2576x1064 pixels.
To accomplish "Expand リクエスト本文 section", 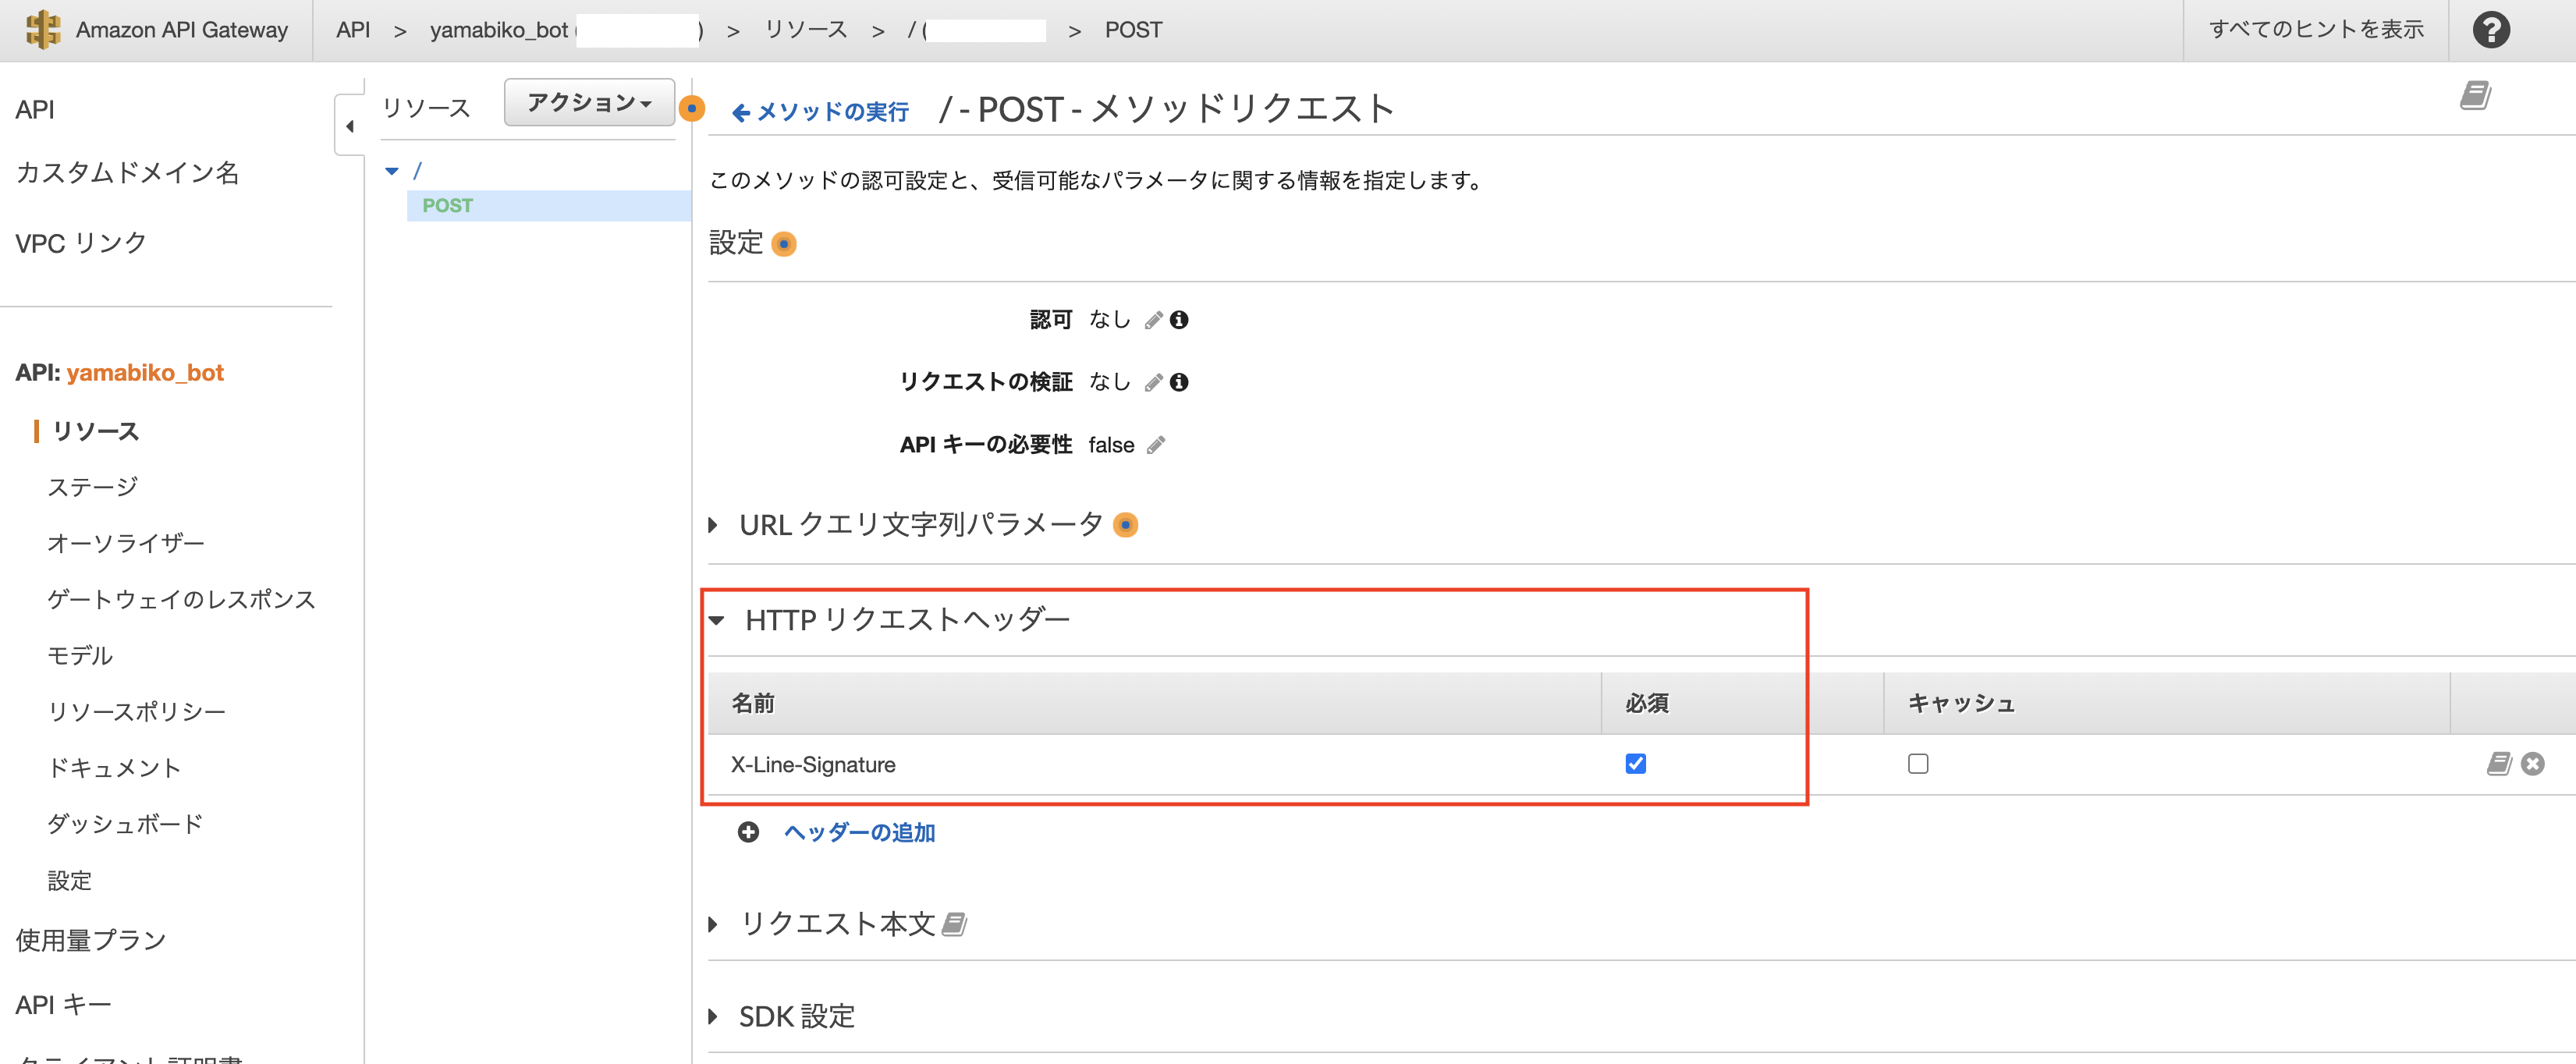I will 713,924.
